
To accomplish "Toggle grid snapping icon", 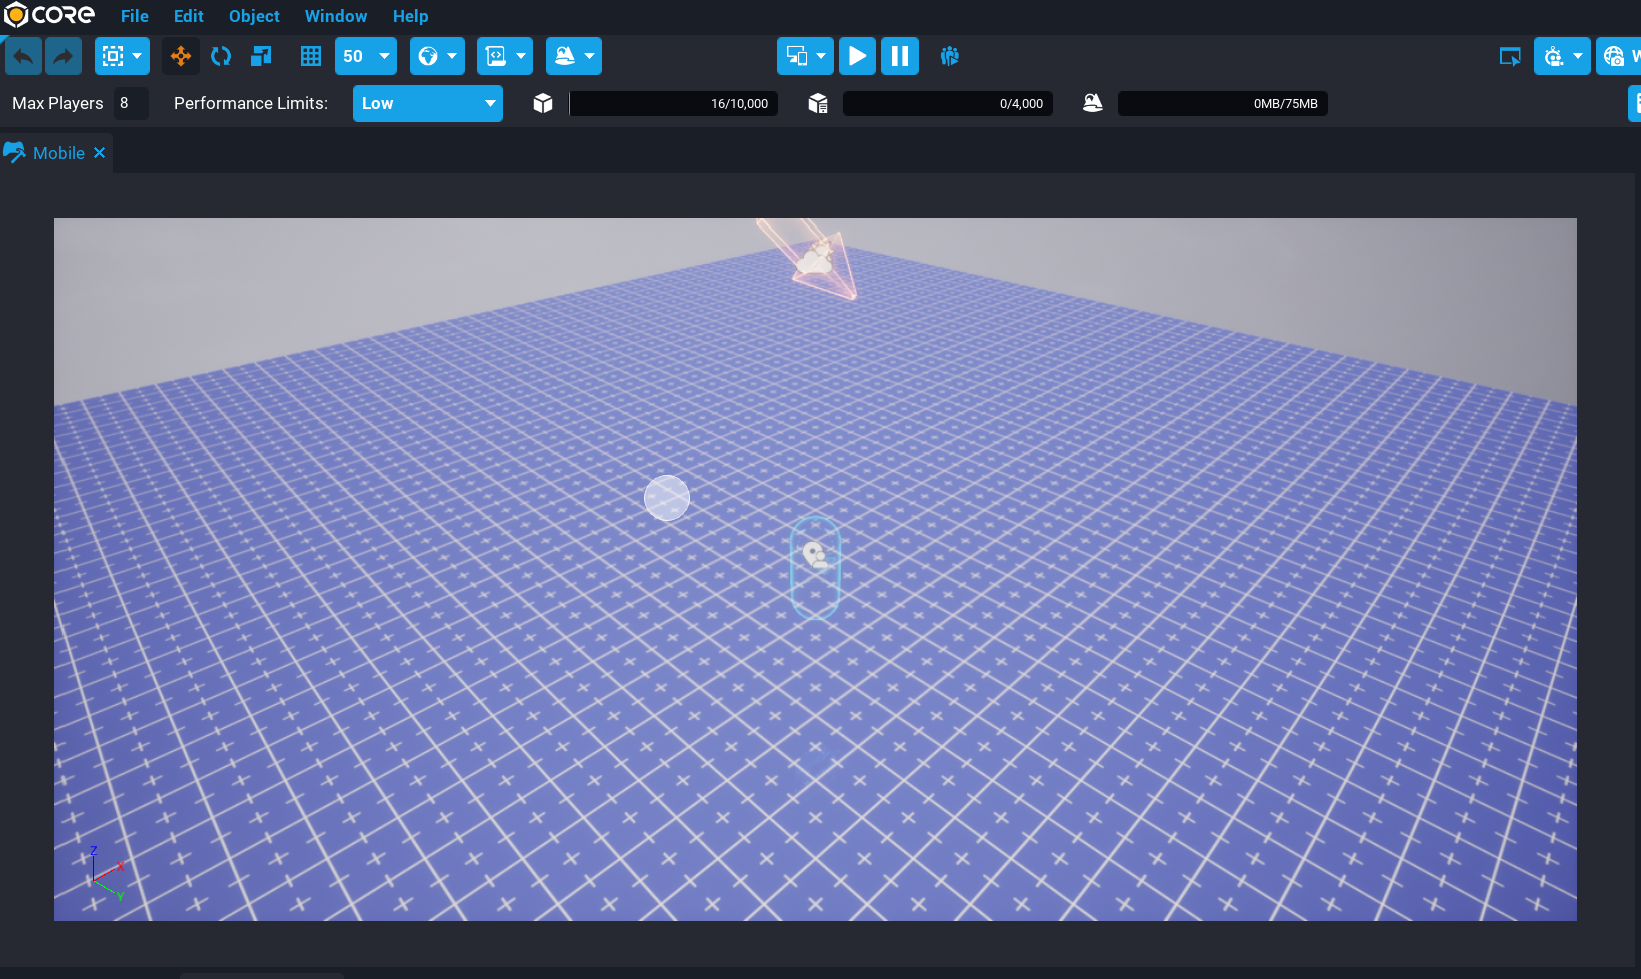I will (x=311, y=56).
